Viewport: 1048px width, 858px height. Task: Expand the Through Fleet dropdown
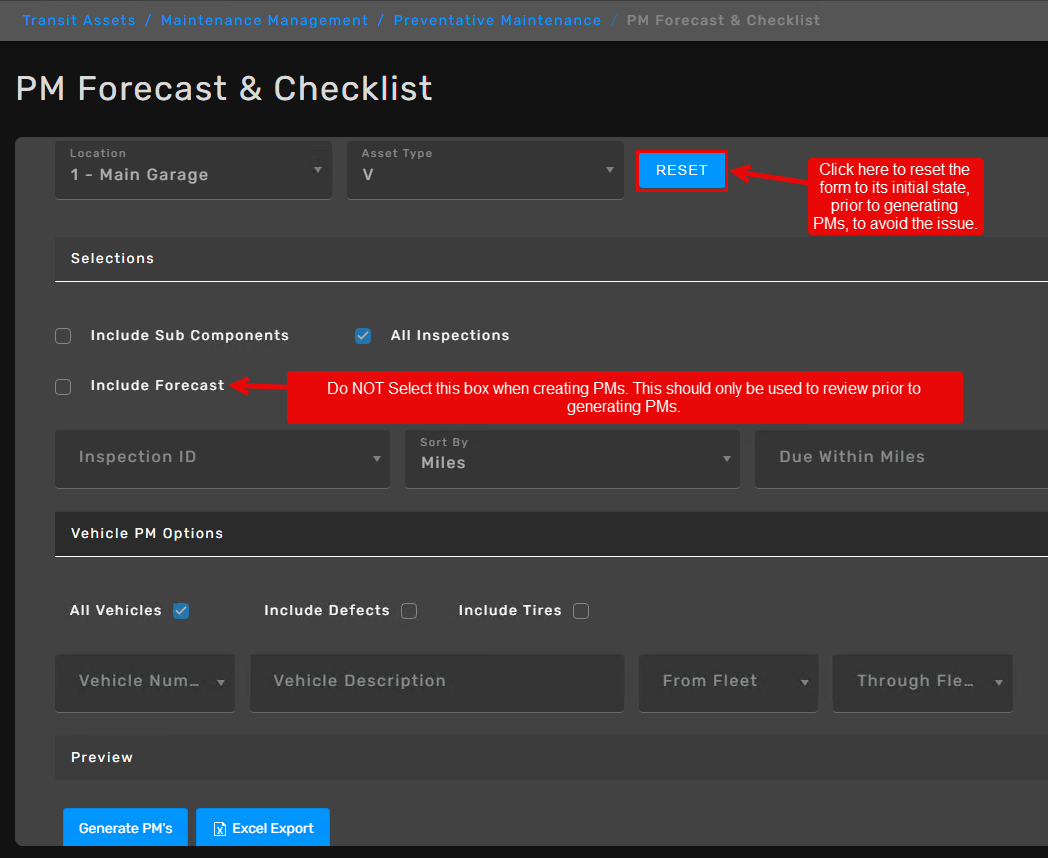click(922, 682)
